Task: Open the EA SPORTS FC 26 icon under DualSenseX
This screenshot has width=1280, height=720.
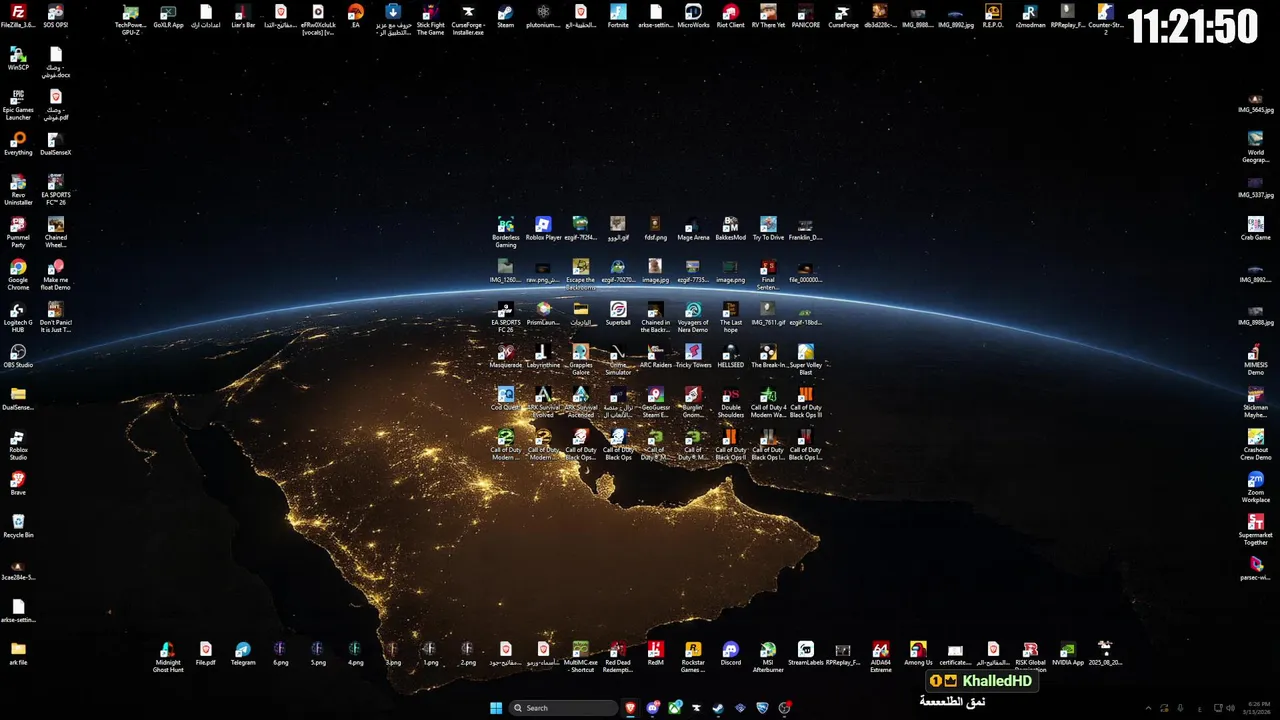Action: [x=56, y=189]
